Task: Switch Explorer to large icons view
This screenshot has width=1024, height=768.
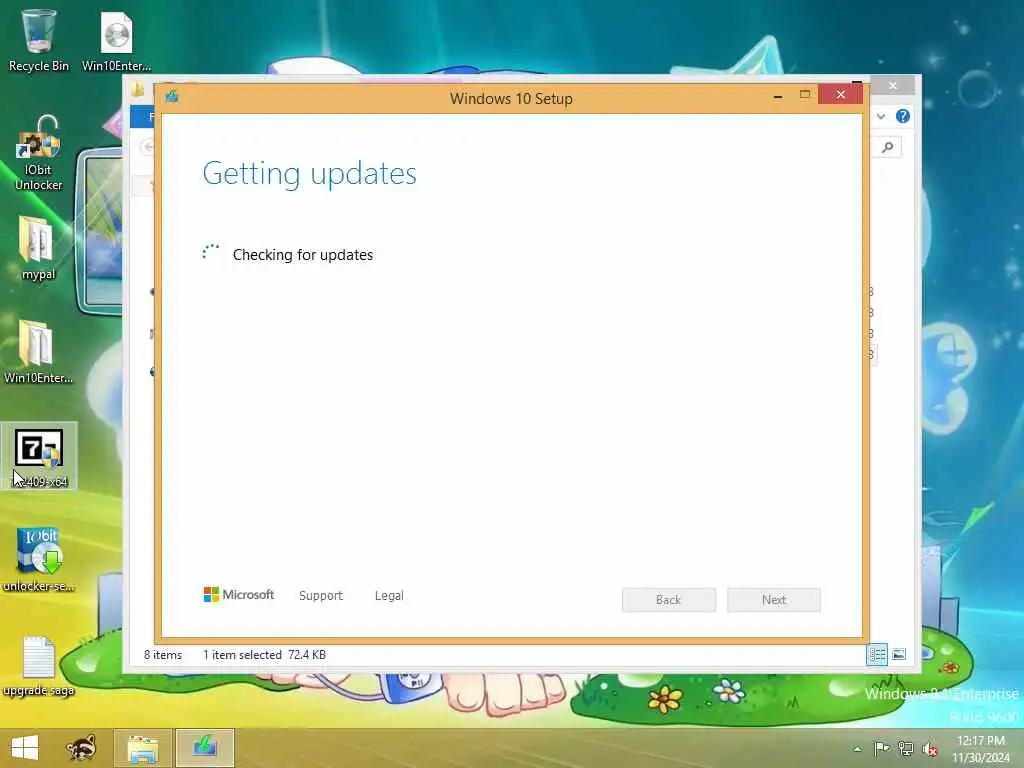Action: (899, 654)
